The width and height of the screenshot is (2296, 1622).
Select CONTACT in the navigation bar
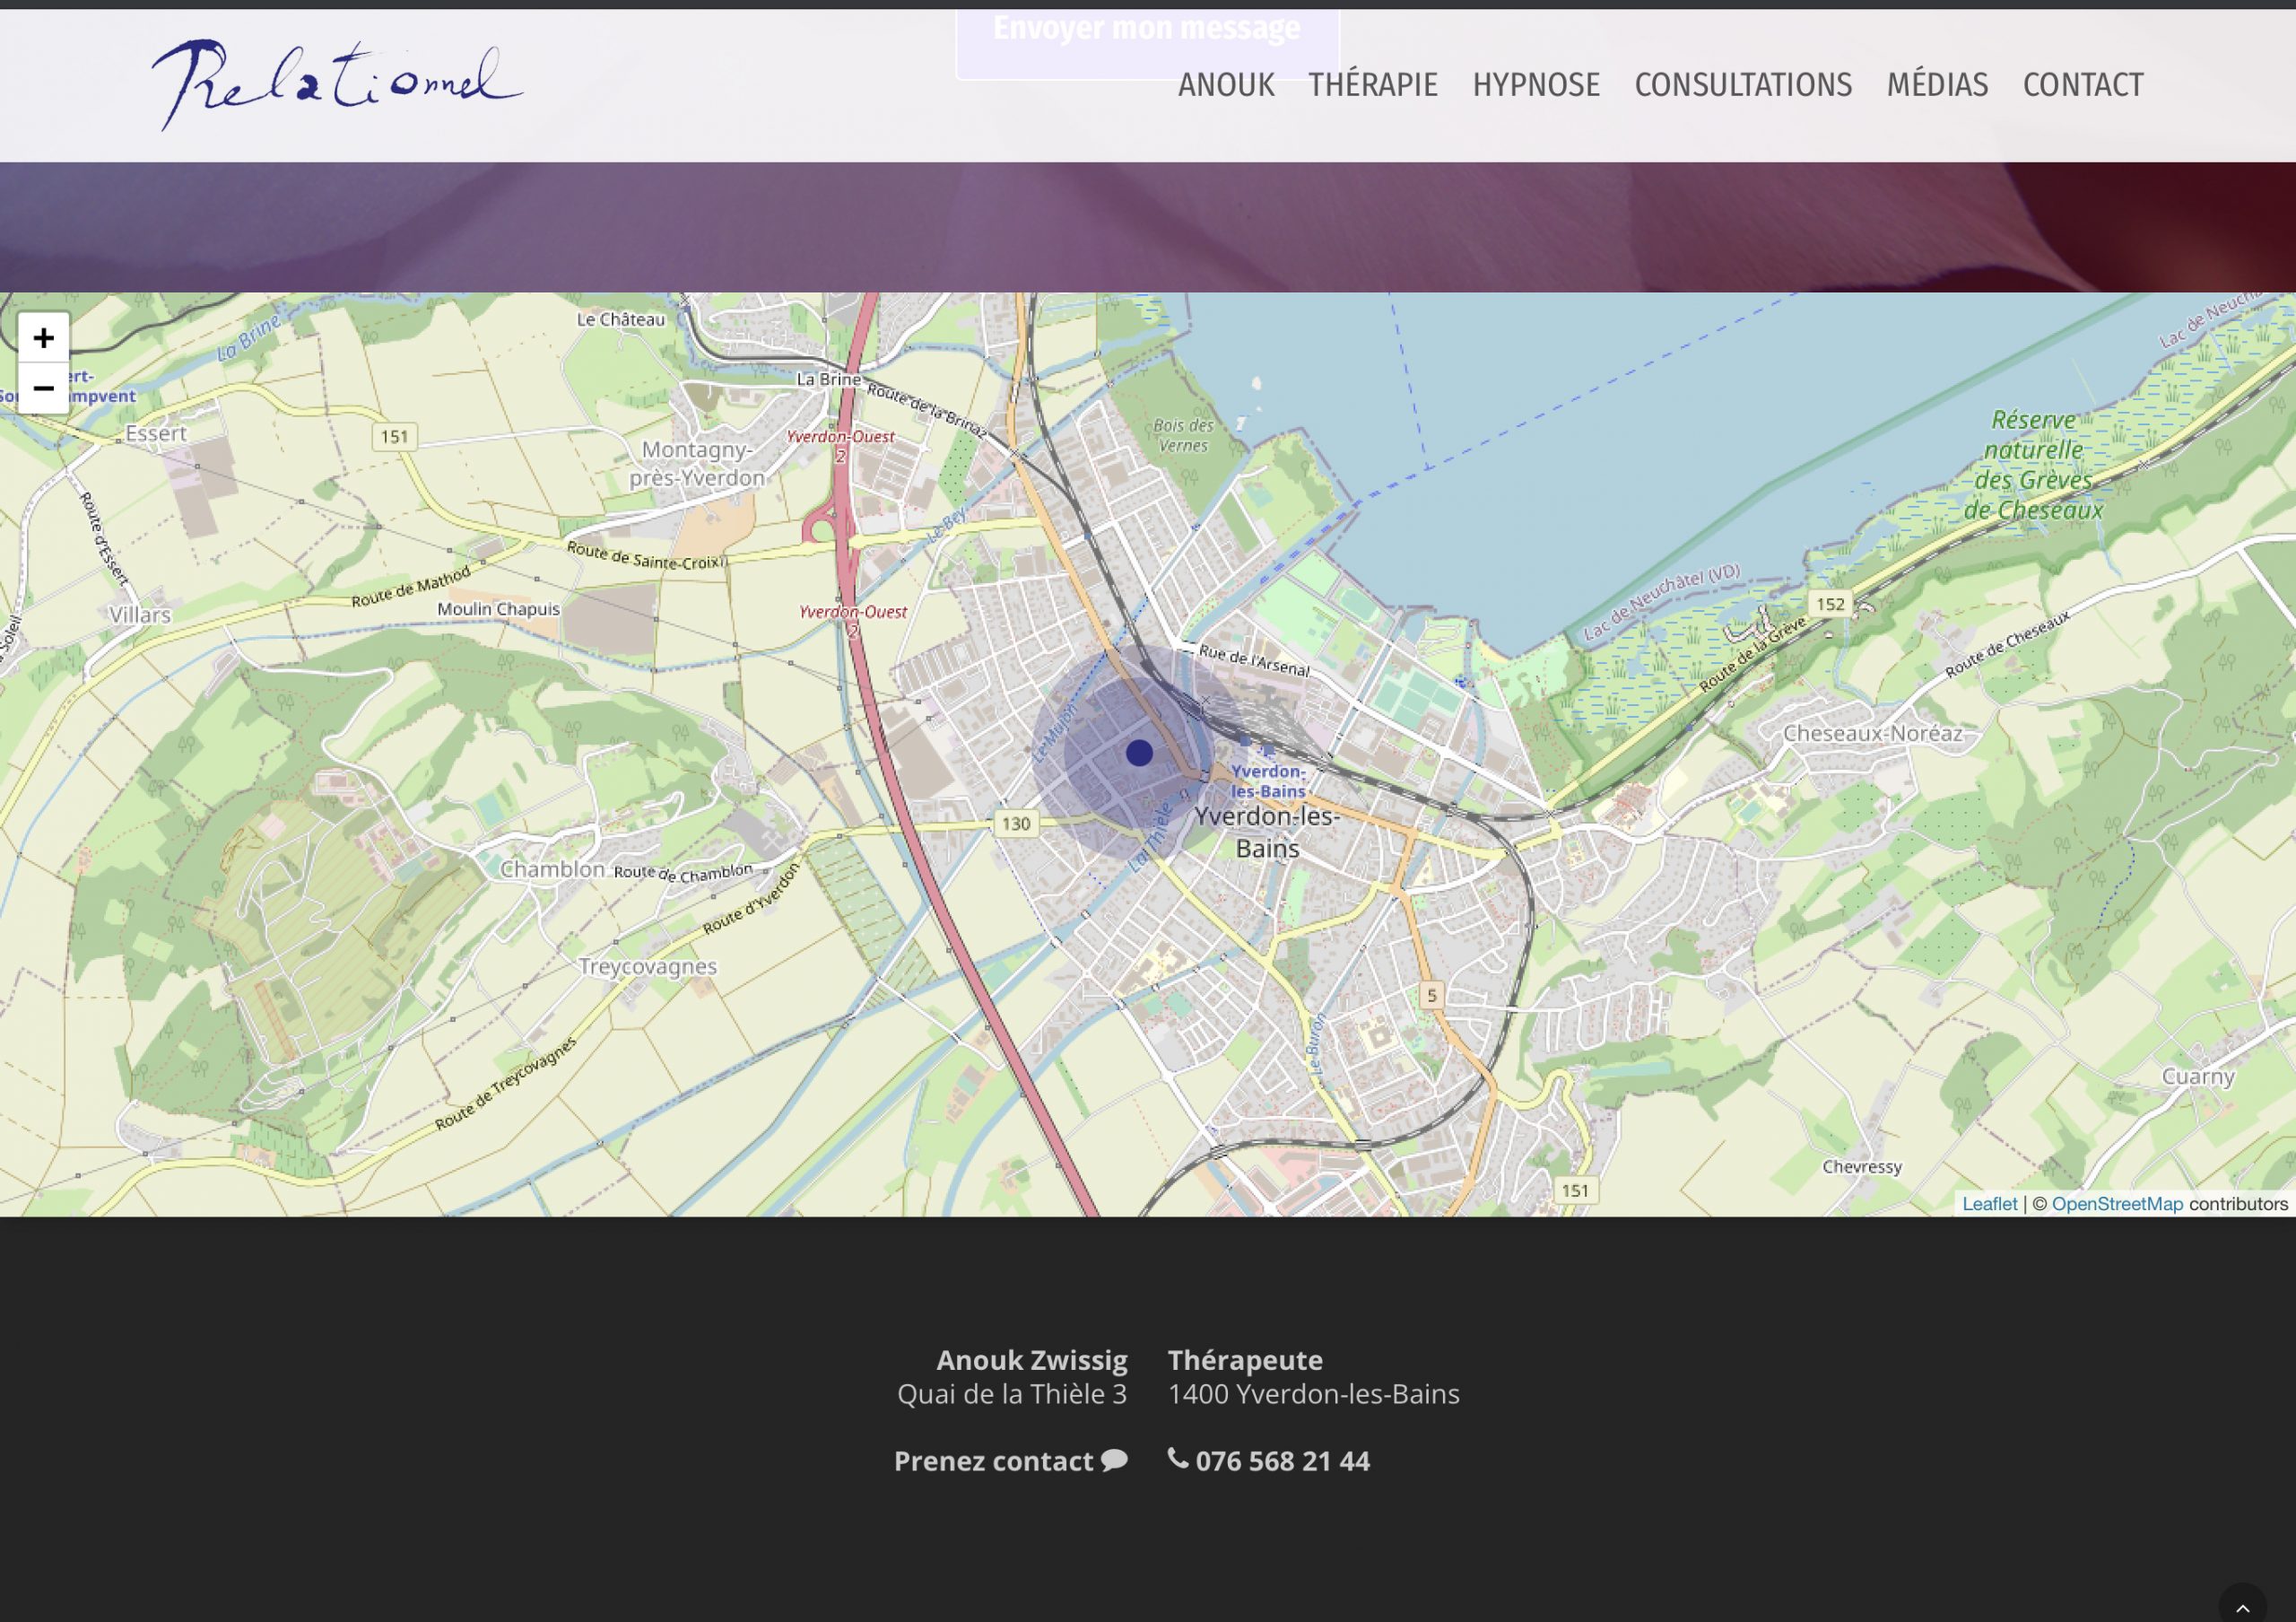click(2081, 85)
